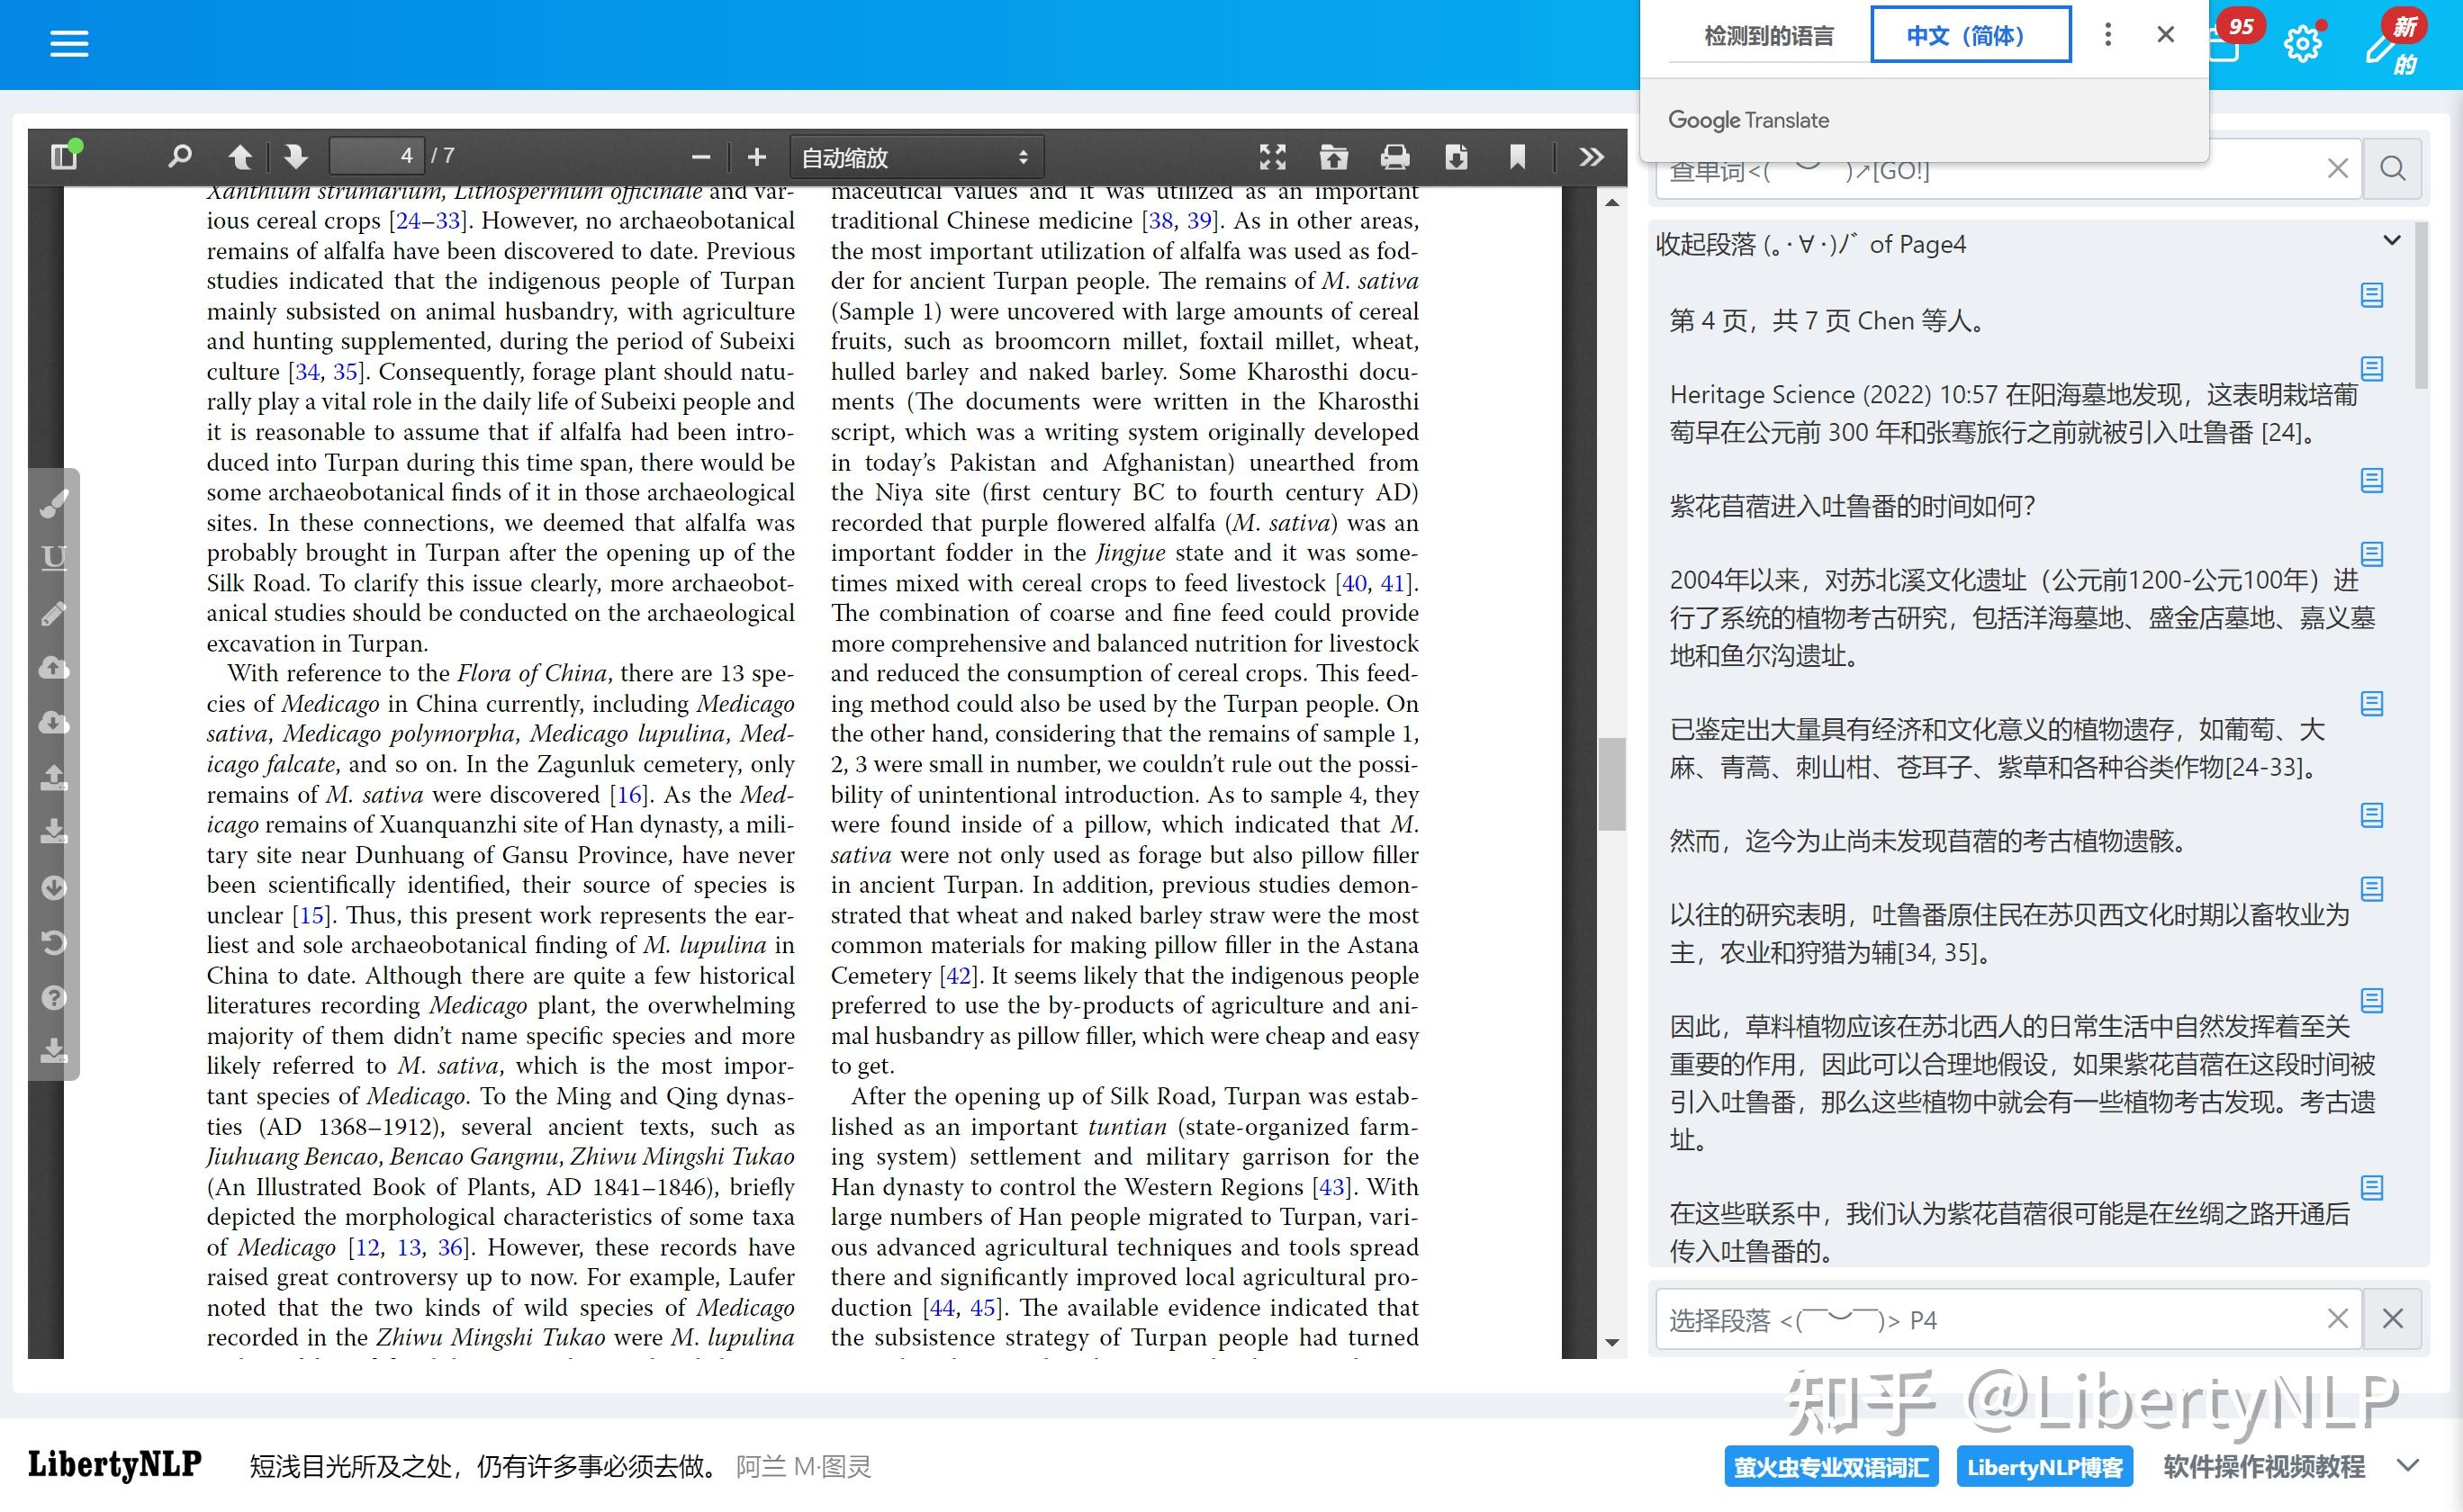
Task: Click the bookmark icon in PDF toolbar
Action: click(x=1518, y=157)
